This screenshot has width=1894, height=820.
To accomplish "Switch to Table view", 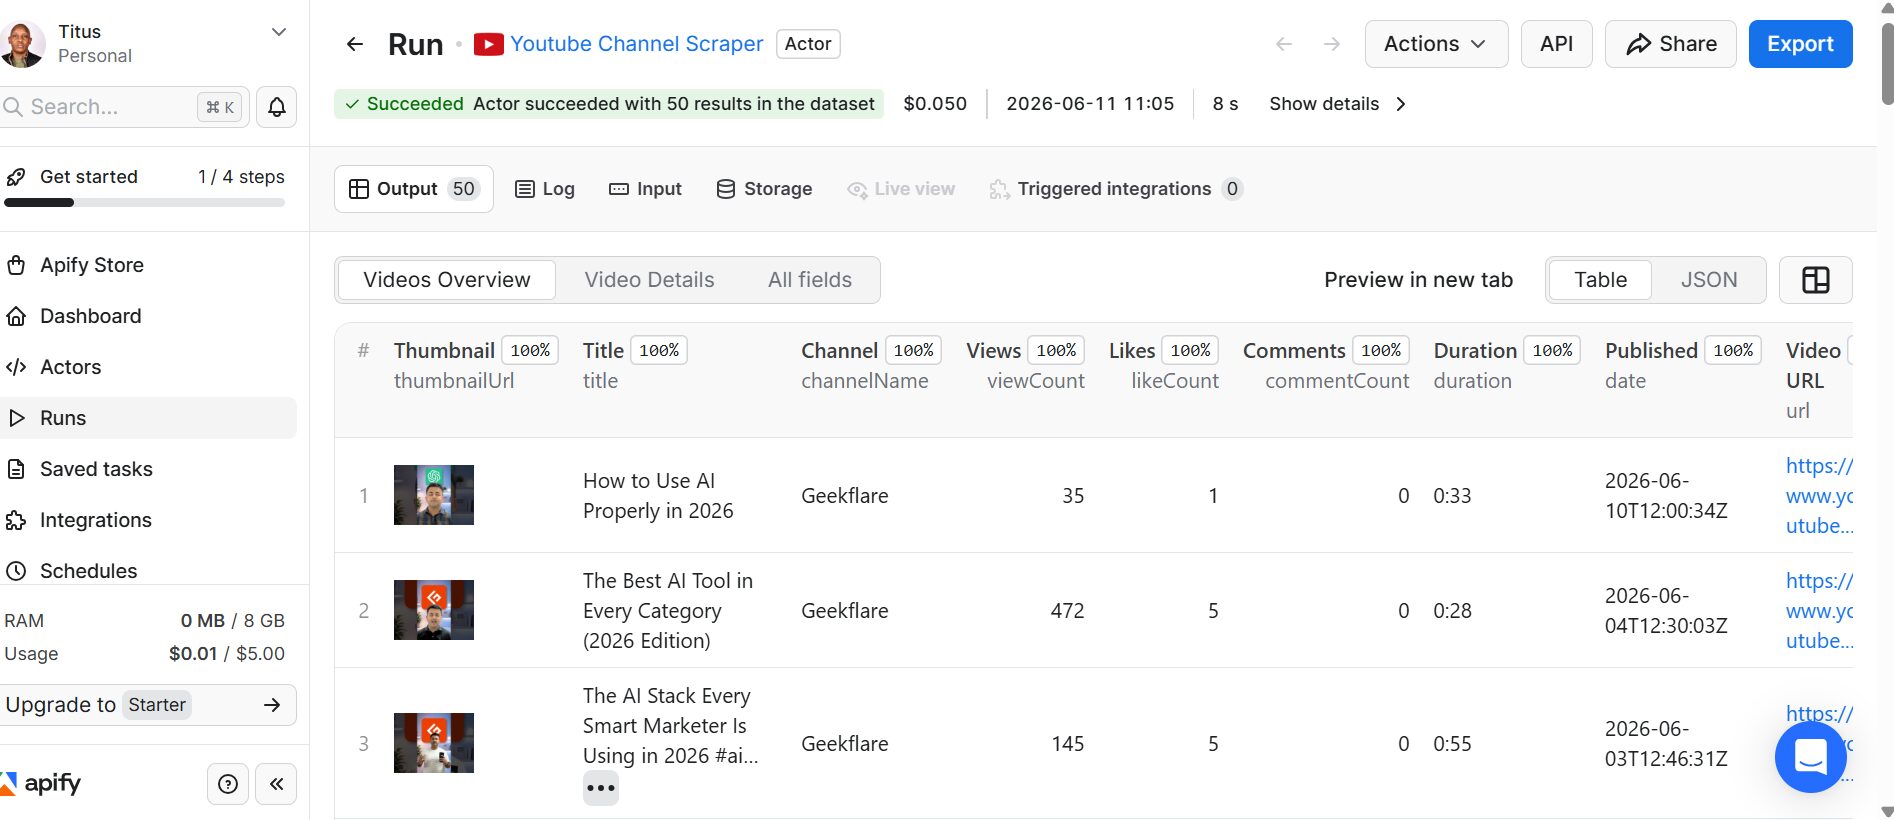I will 1600,280.
